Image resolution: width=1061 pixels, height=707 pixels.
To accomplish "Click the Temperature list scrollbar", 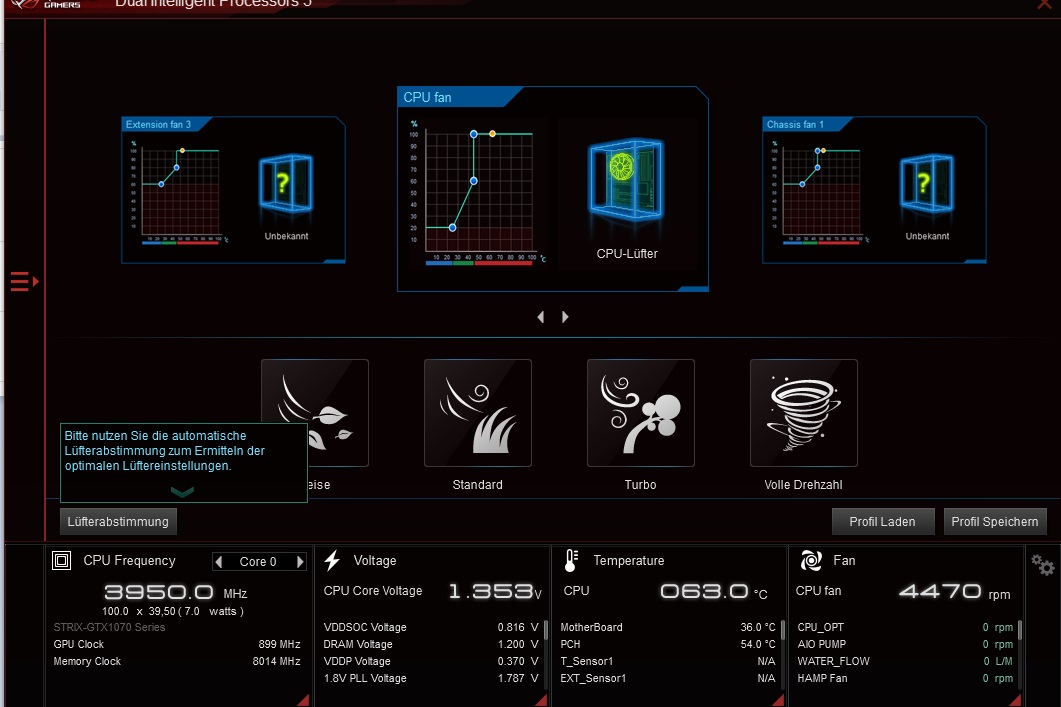I will pos(782,632).
